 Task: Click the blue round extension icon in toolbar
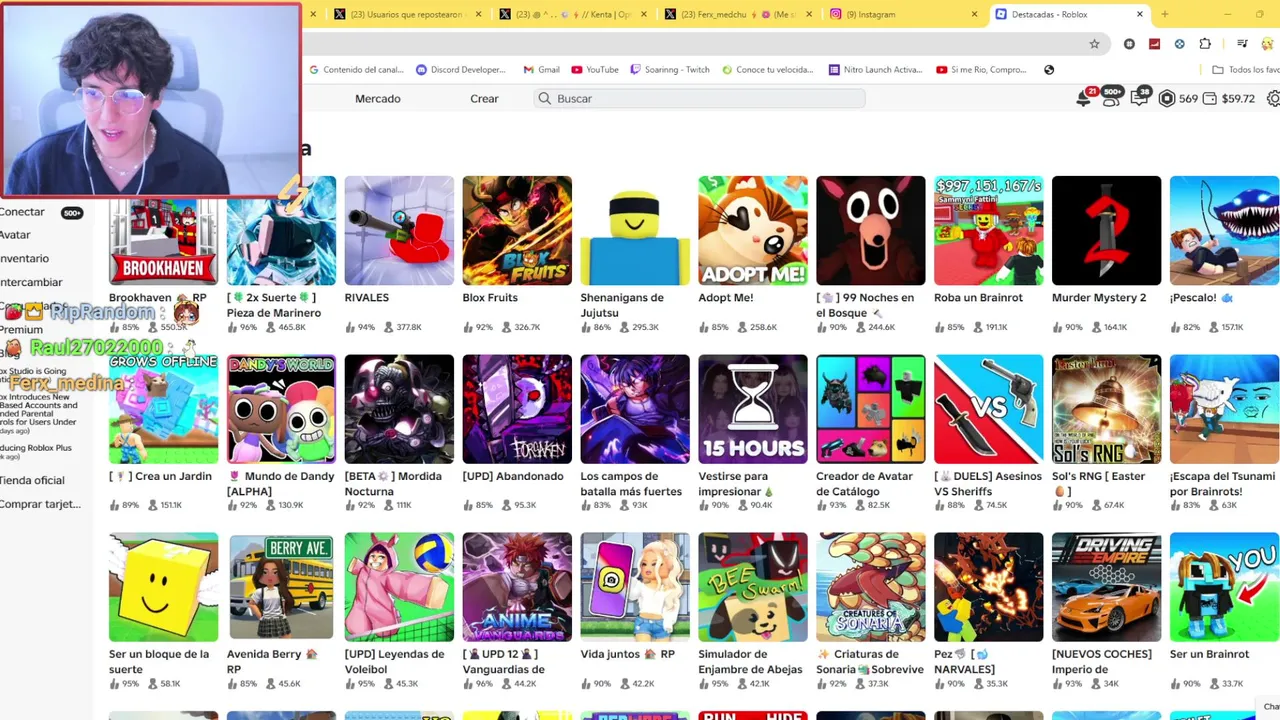[1179, 44]
